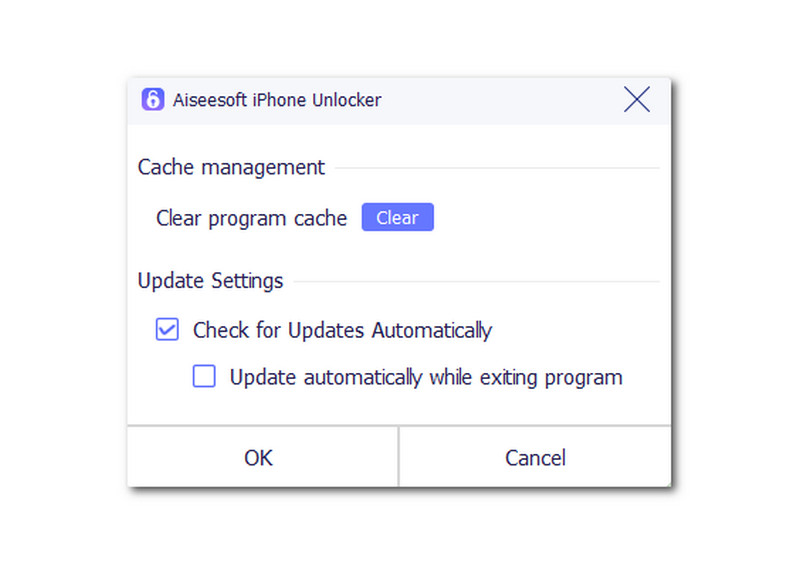Viewport: 800px width, 566px height.
Task: Clear the program cache
Action: (x=397, y=218)
